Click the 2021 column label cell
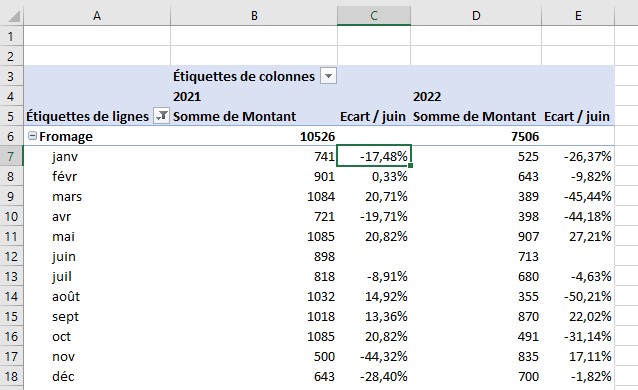 (254, 96)
